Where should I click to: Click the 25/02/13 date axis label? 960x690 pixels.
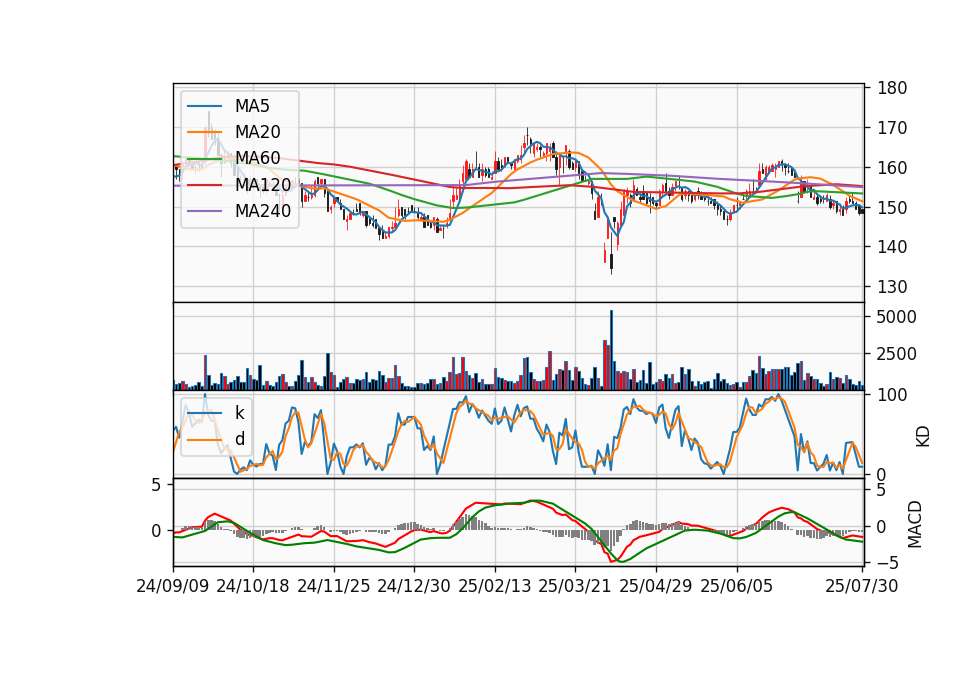click(495, 586)
